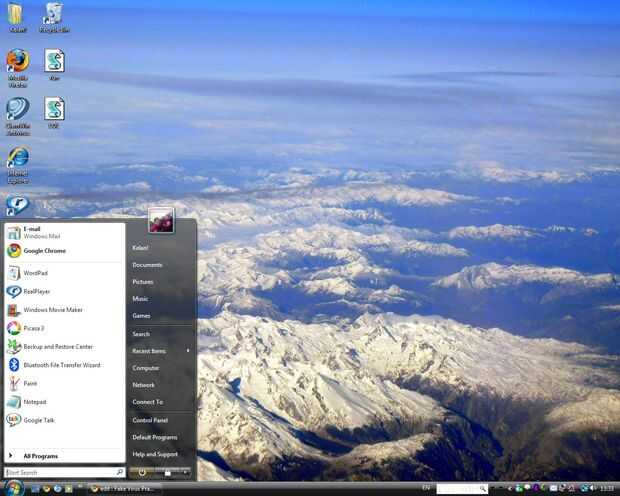Launch Picasa 3 from the Start menu

[x=64, y=328]
